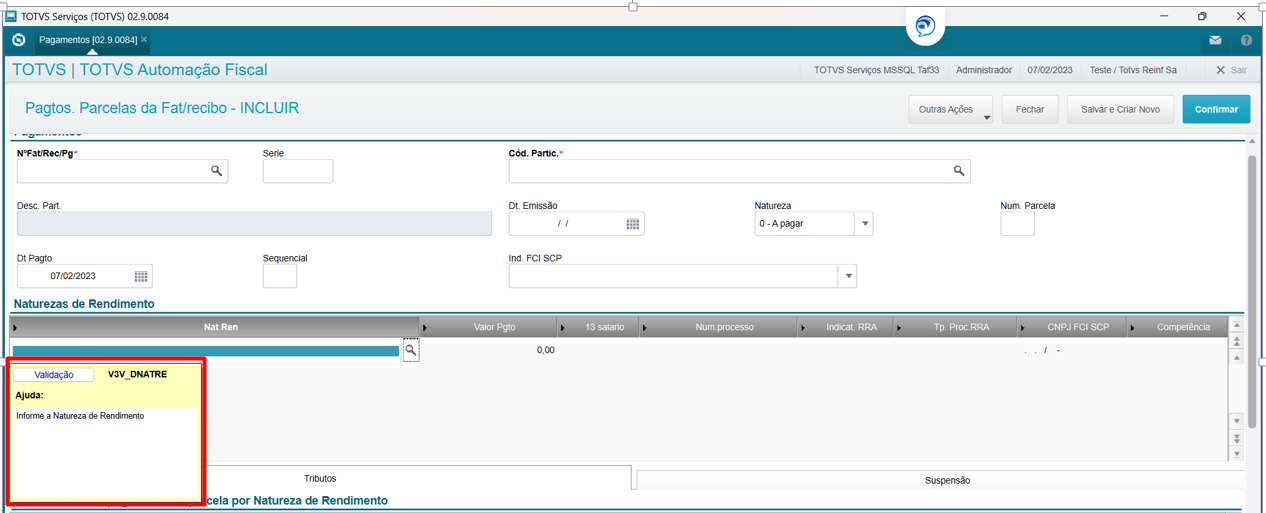1266x513 pixels.
Task: Click the floating assistant chat icon
Action: pos(926,27)
